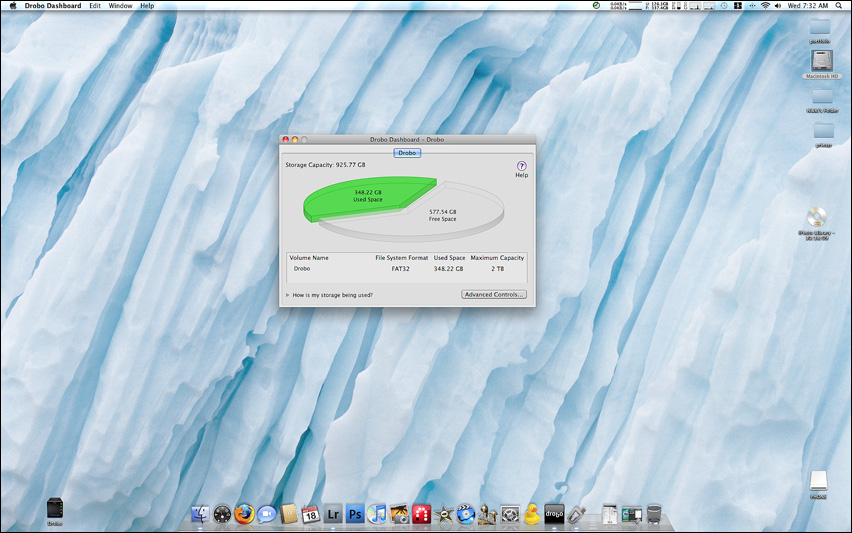Select the Drobo volume row
Screen dimensions: 852x533
[406, 268]
